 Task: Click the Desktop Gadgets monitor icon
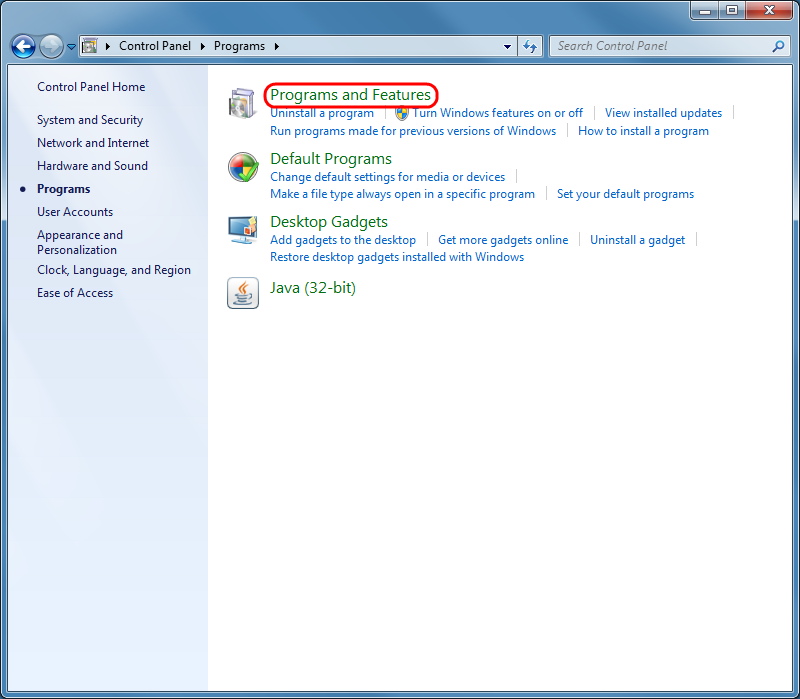click(243, 230)
